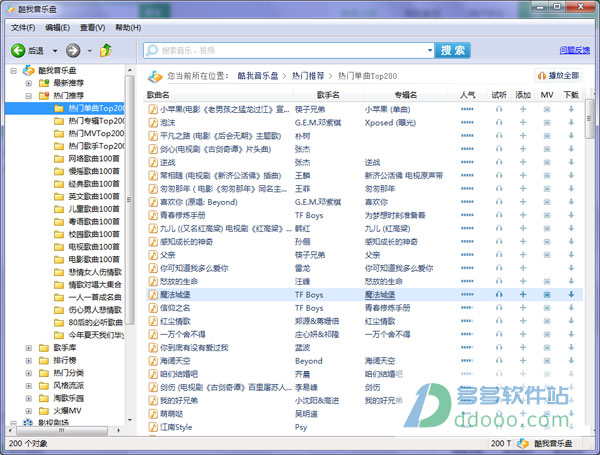Open the 帮助(H) menu
The width and height of the screenshot is (600, 455).
(128, 28)
